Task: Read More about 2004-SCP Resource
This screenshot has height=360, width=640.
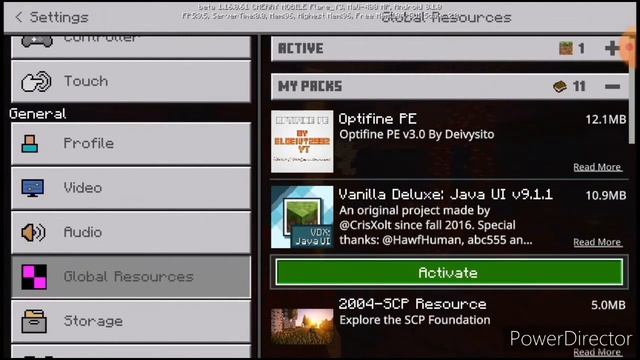Action: [597, 352]
